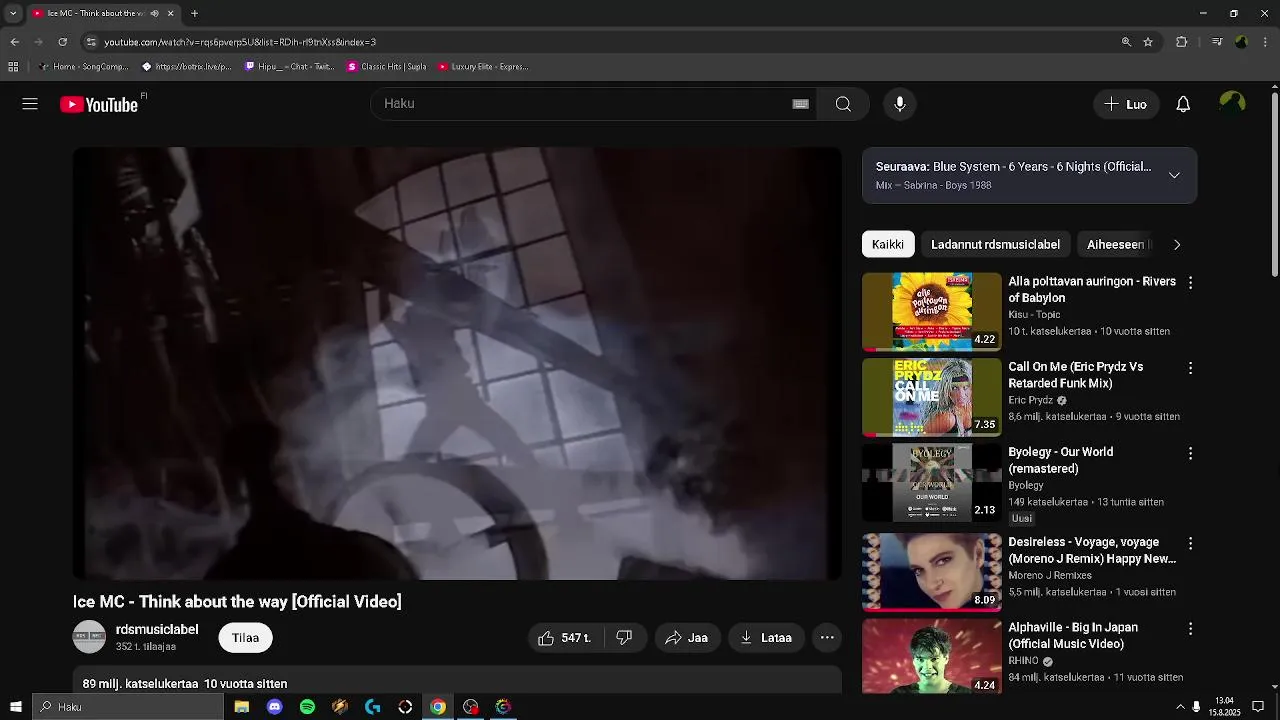Open Hipu Chat Twitch bookmark
The height and width of the screenshot is (720, 1280).
pyautogui.click(x=290, y=67)
